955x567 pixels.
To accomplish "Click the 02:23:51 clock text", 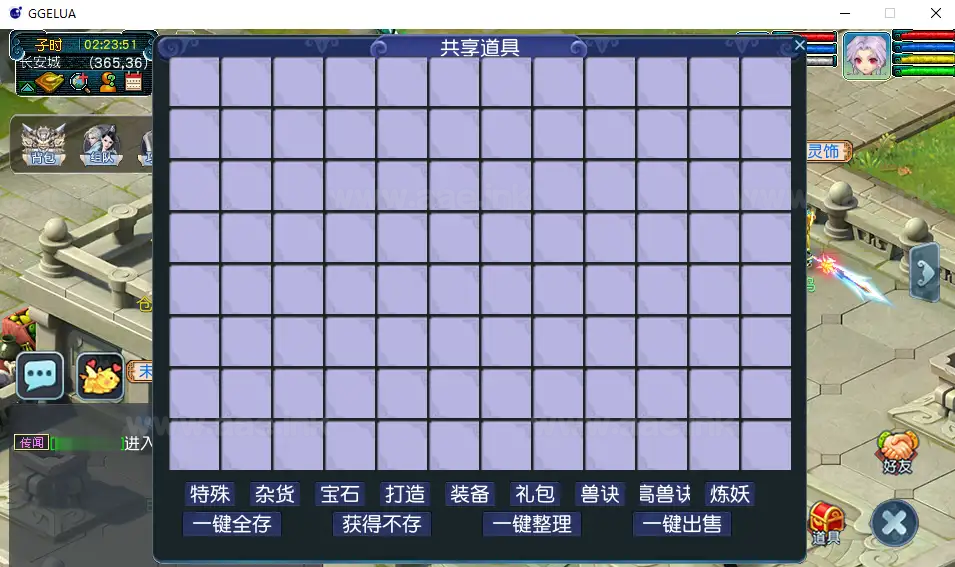I will (x=110, y=44).
